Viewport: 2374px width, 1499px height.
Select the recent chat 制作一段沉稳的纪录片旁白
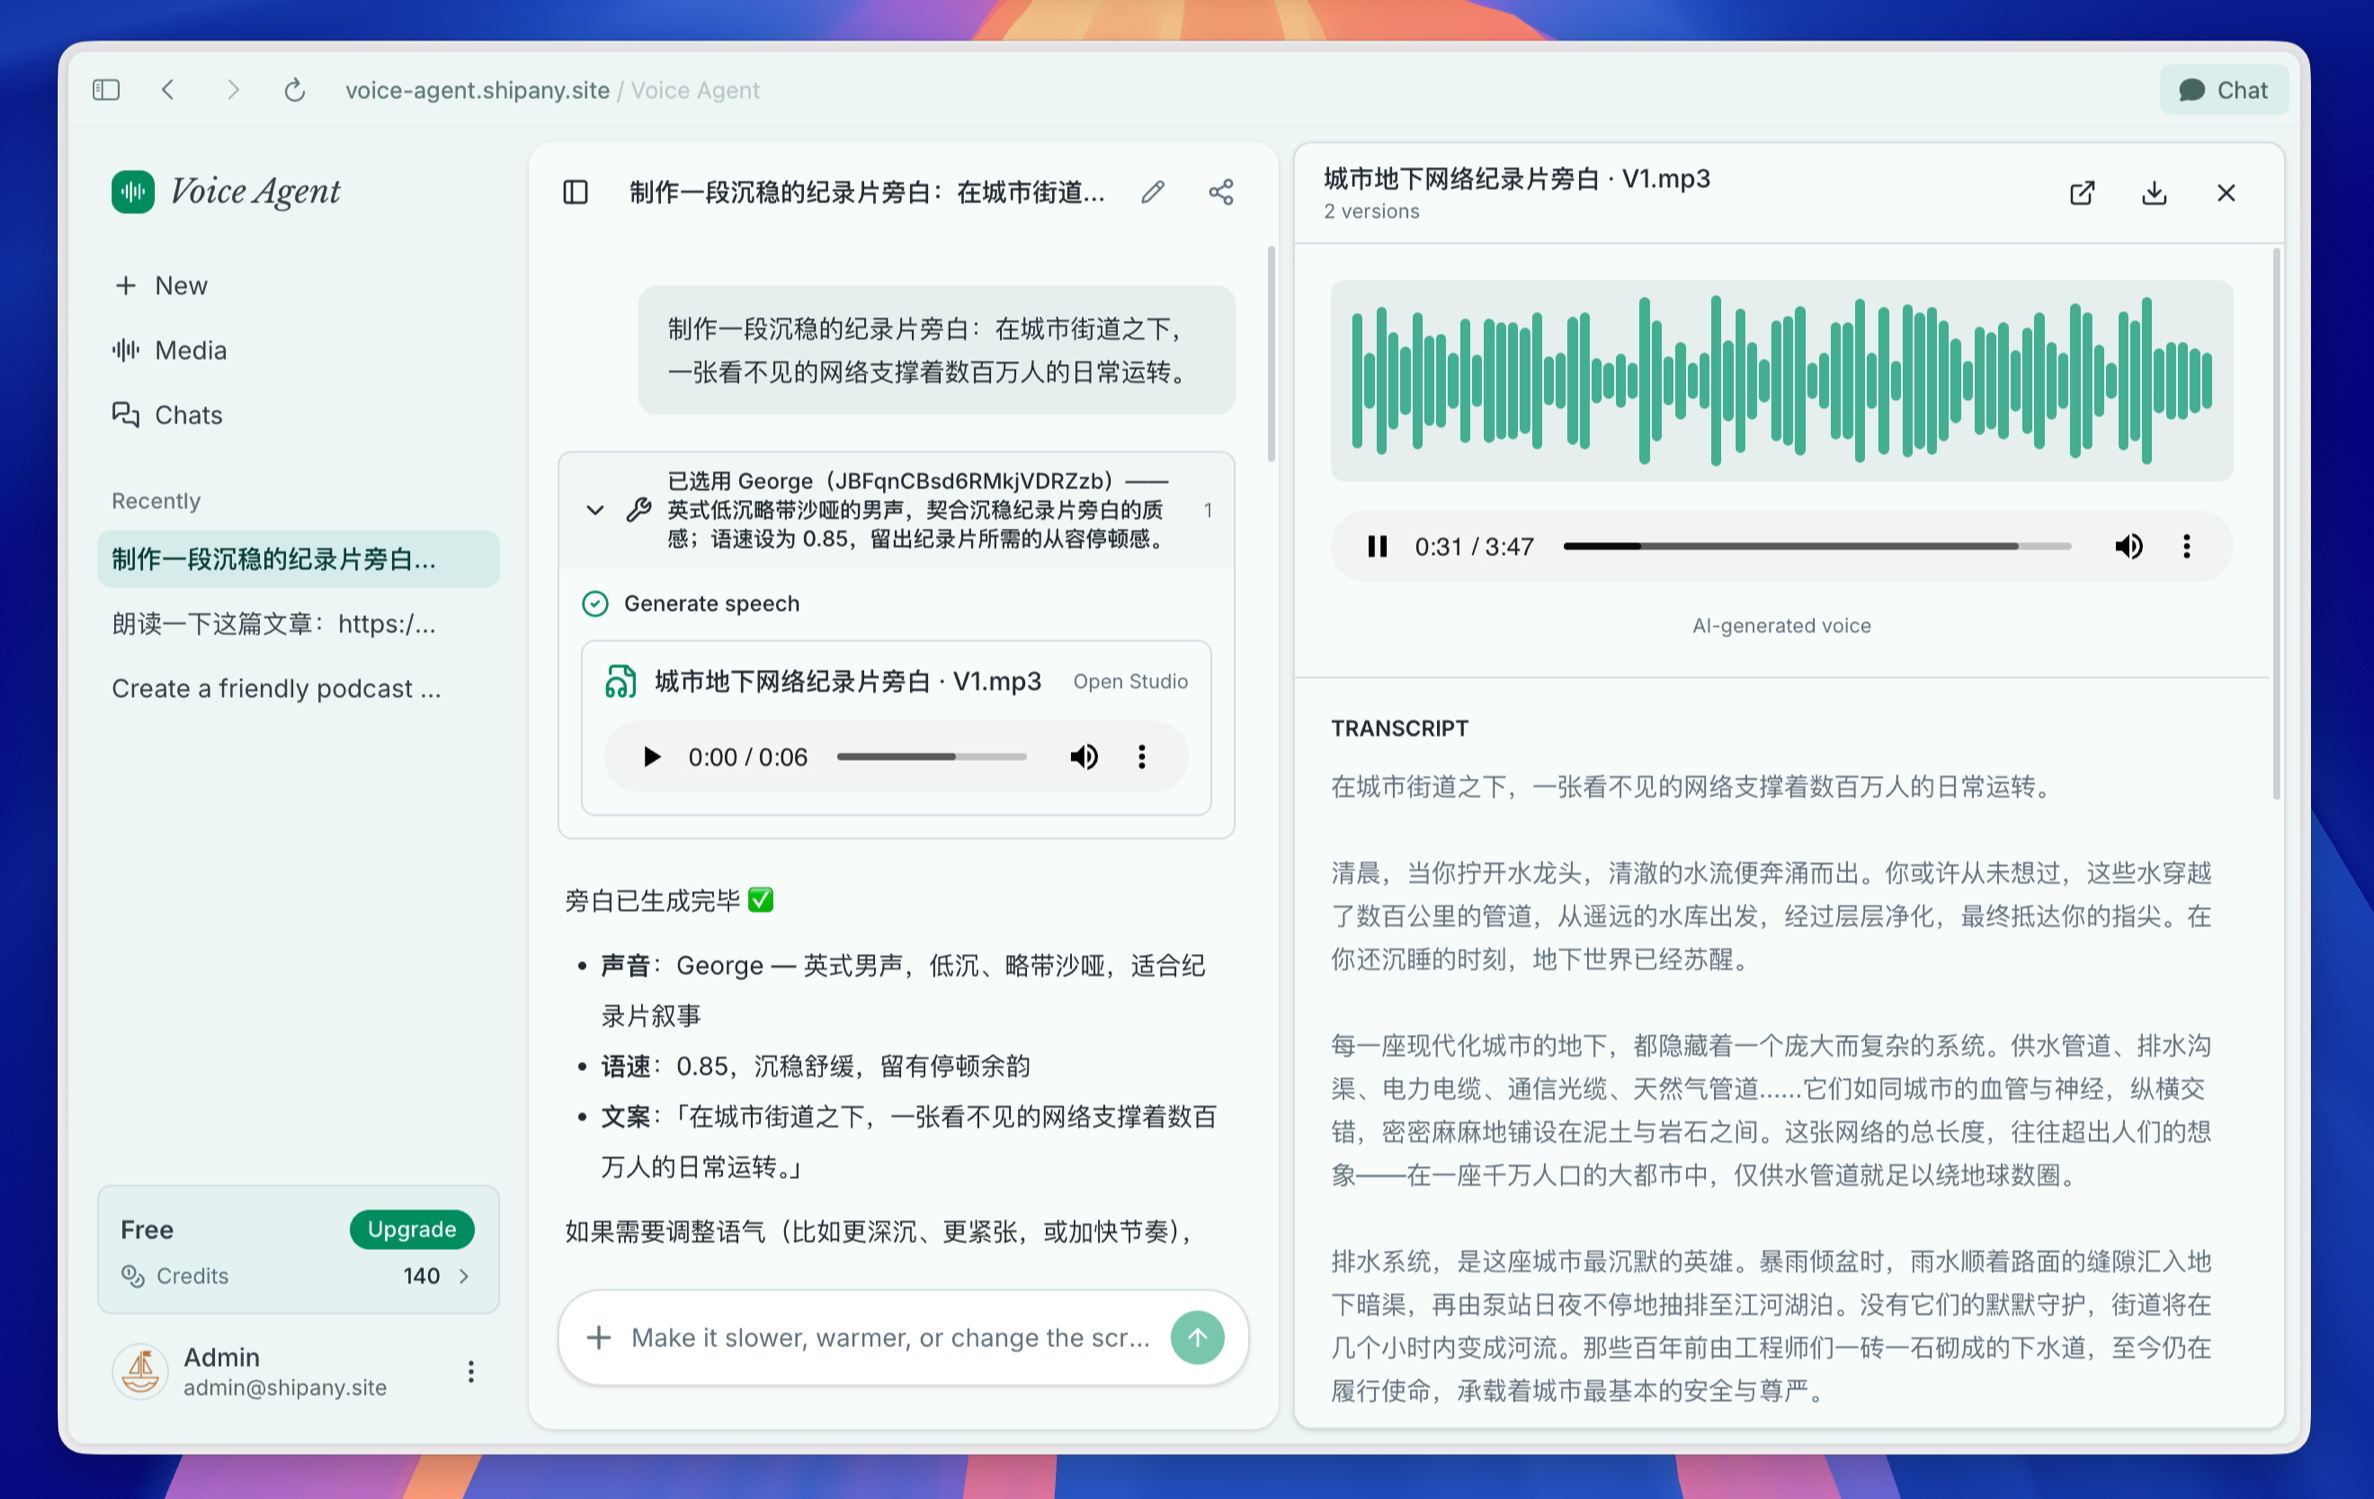[298, 559]
